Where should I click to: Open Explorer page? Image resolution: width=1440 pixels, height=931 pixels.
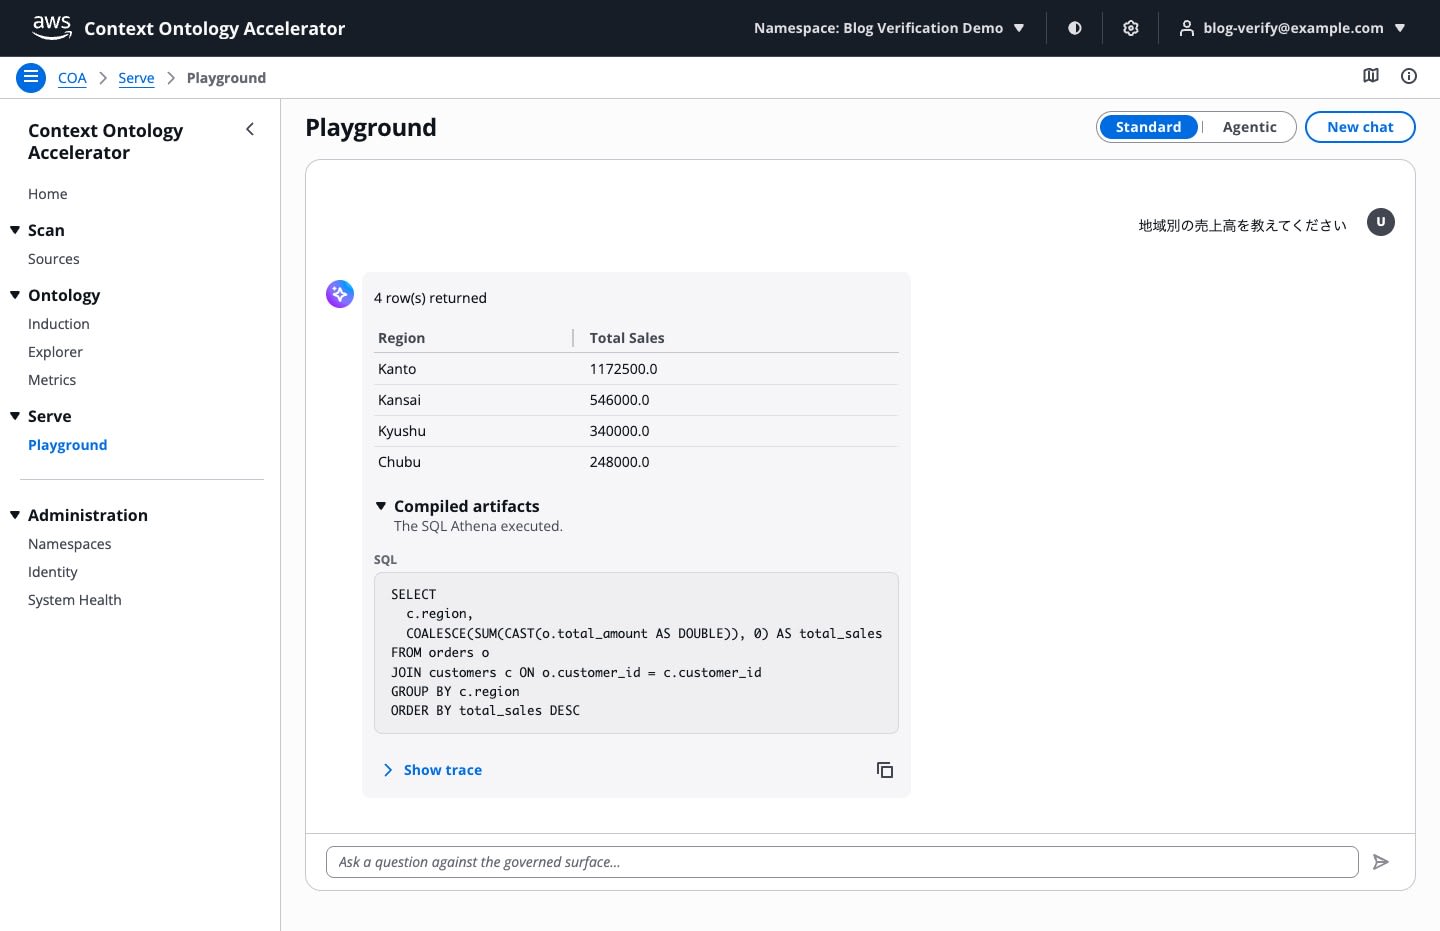(56, 352)
